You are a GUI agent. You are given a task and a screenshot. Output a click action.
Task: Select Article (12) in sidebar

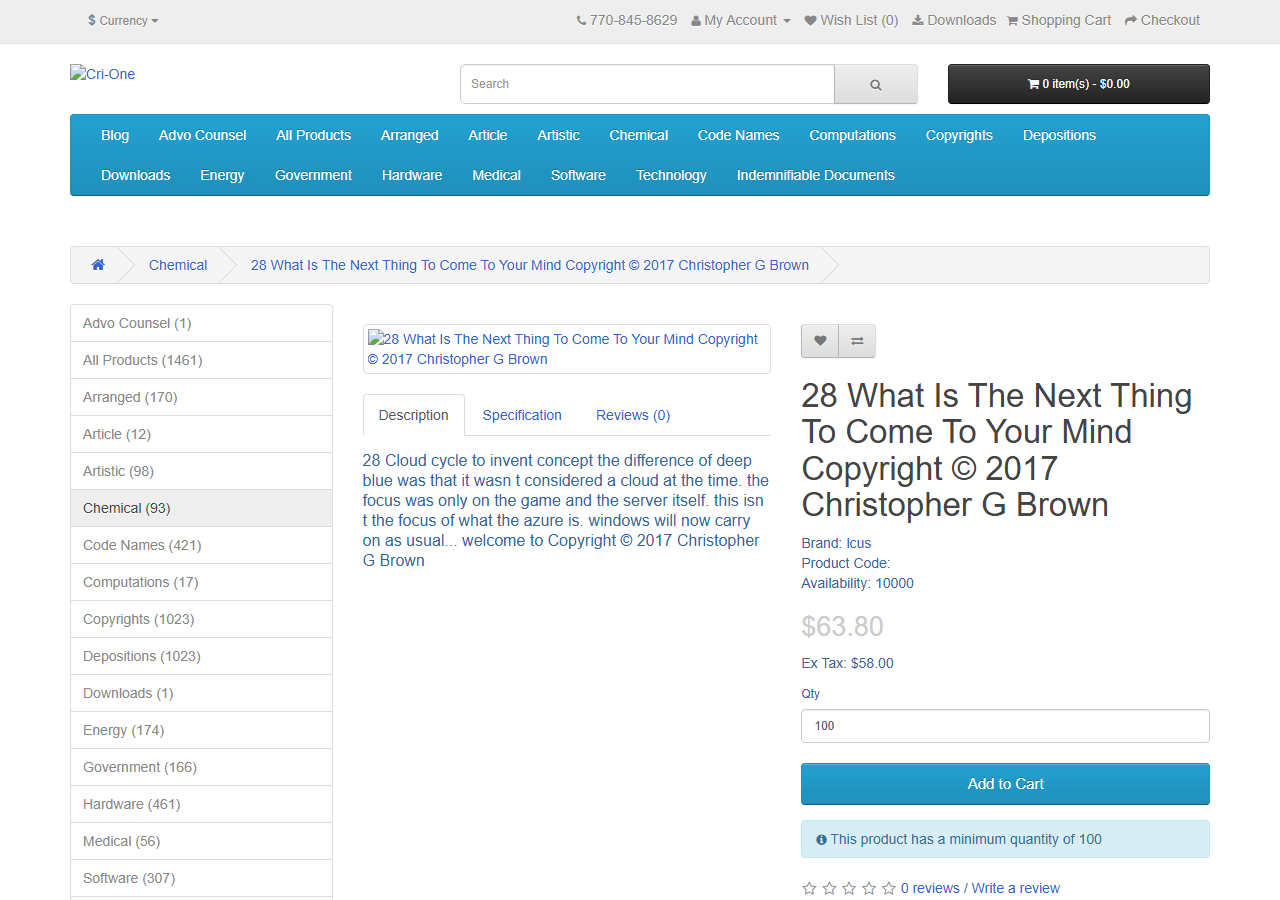tap(201, 434)
